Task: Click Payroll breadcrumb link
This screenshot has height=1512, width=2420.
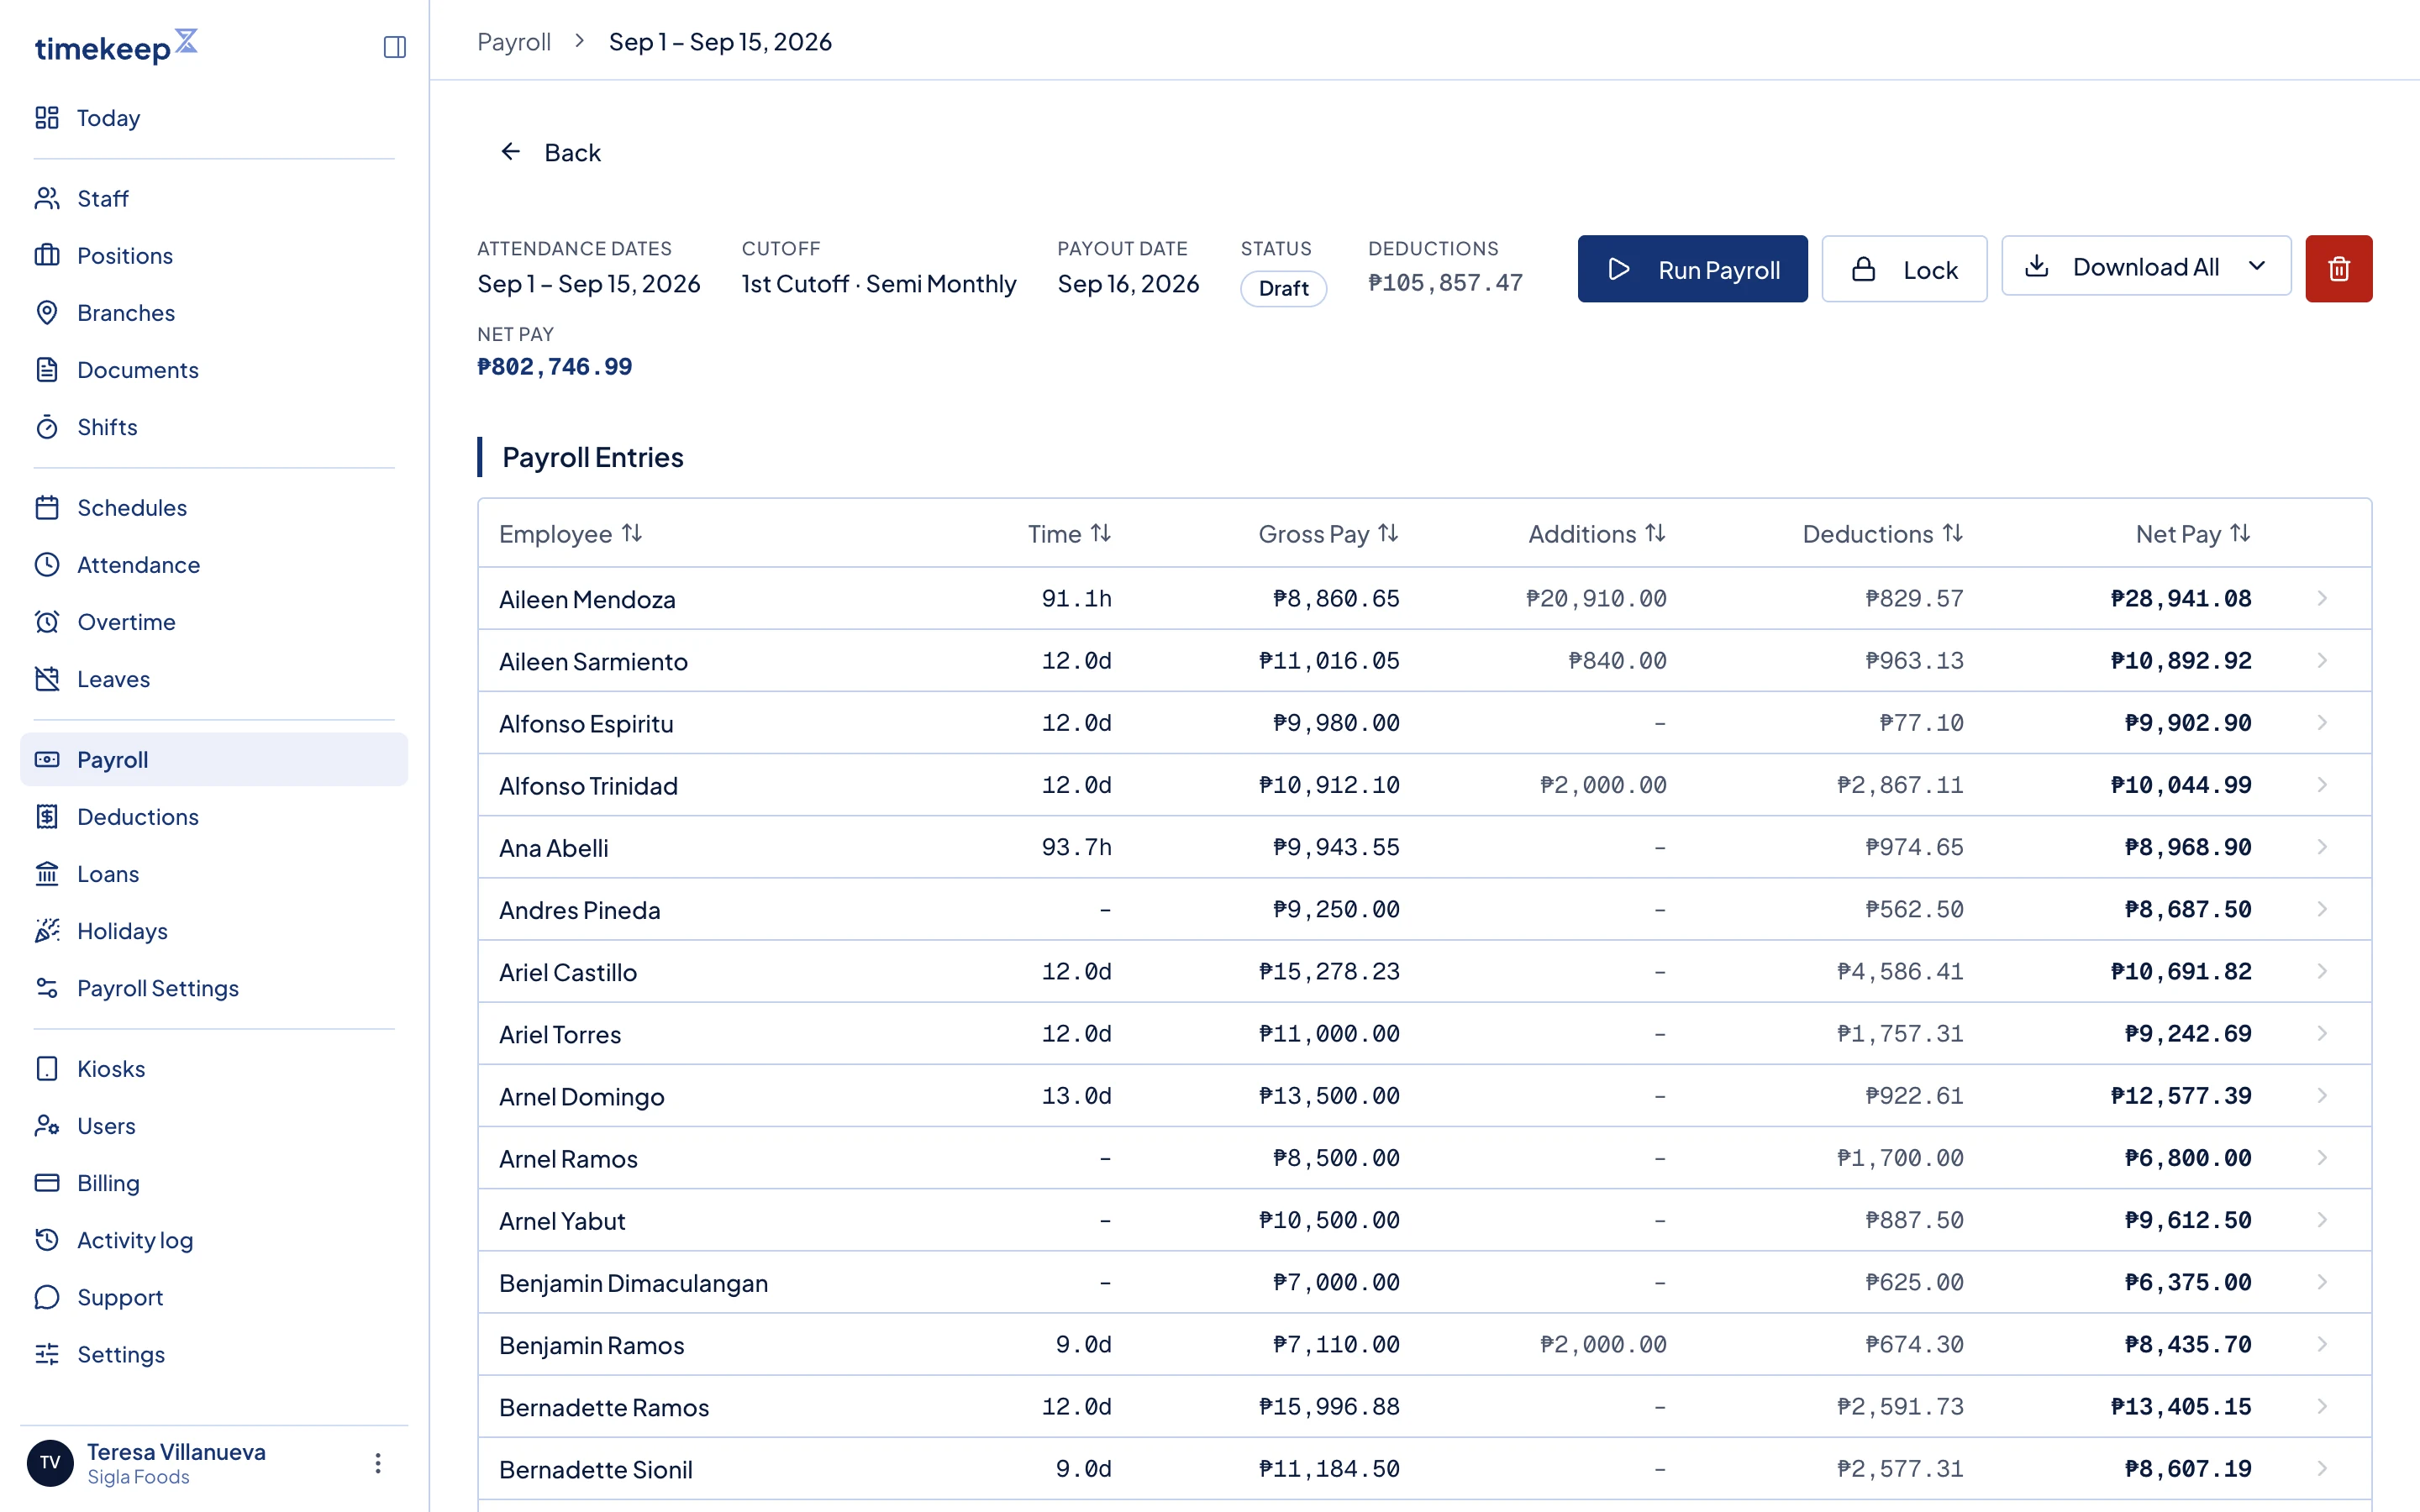Action: (x=514, y=42)
